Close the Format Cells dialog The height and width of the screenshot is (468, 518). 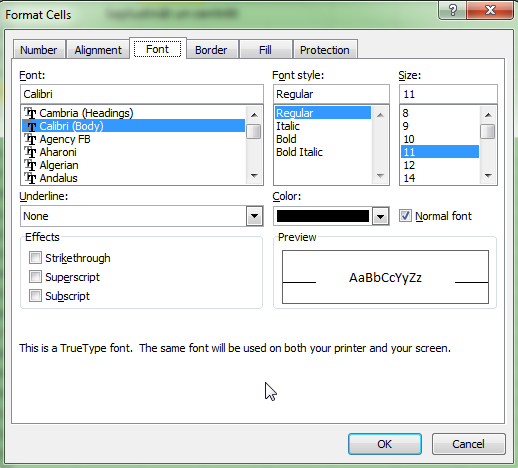click(x=490, y=10)
